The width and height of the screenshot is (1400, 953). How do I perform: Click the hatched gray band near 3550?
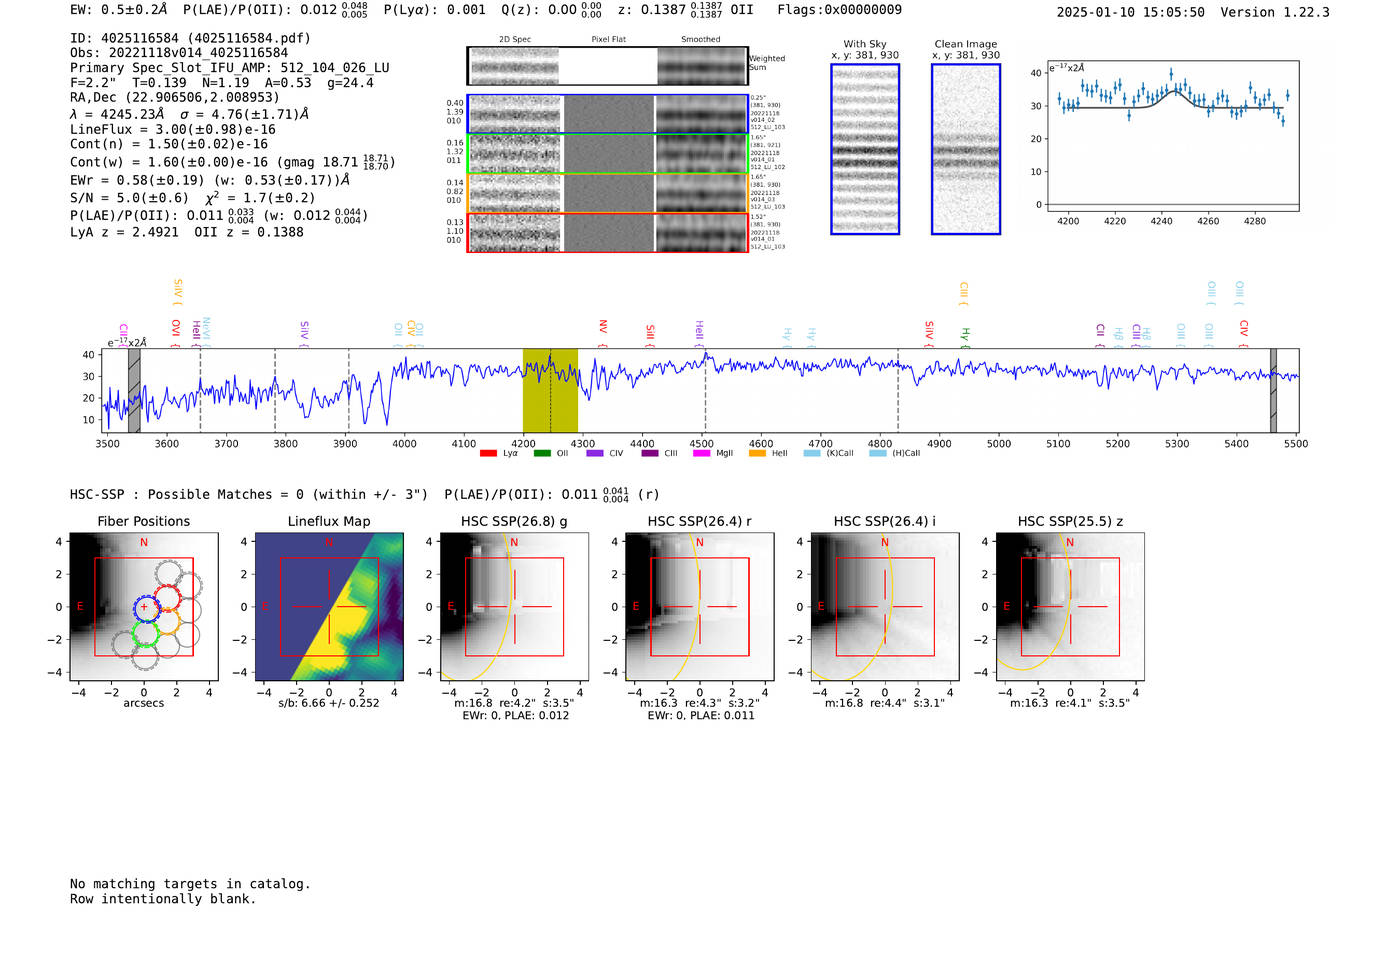point(134,391)
